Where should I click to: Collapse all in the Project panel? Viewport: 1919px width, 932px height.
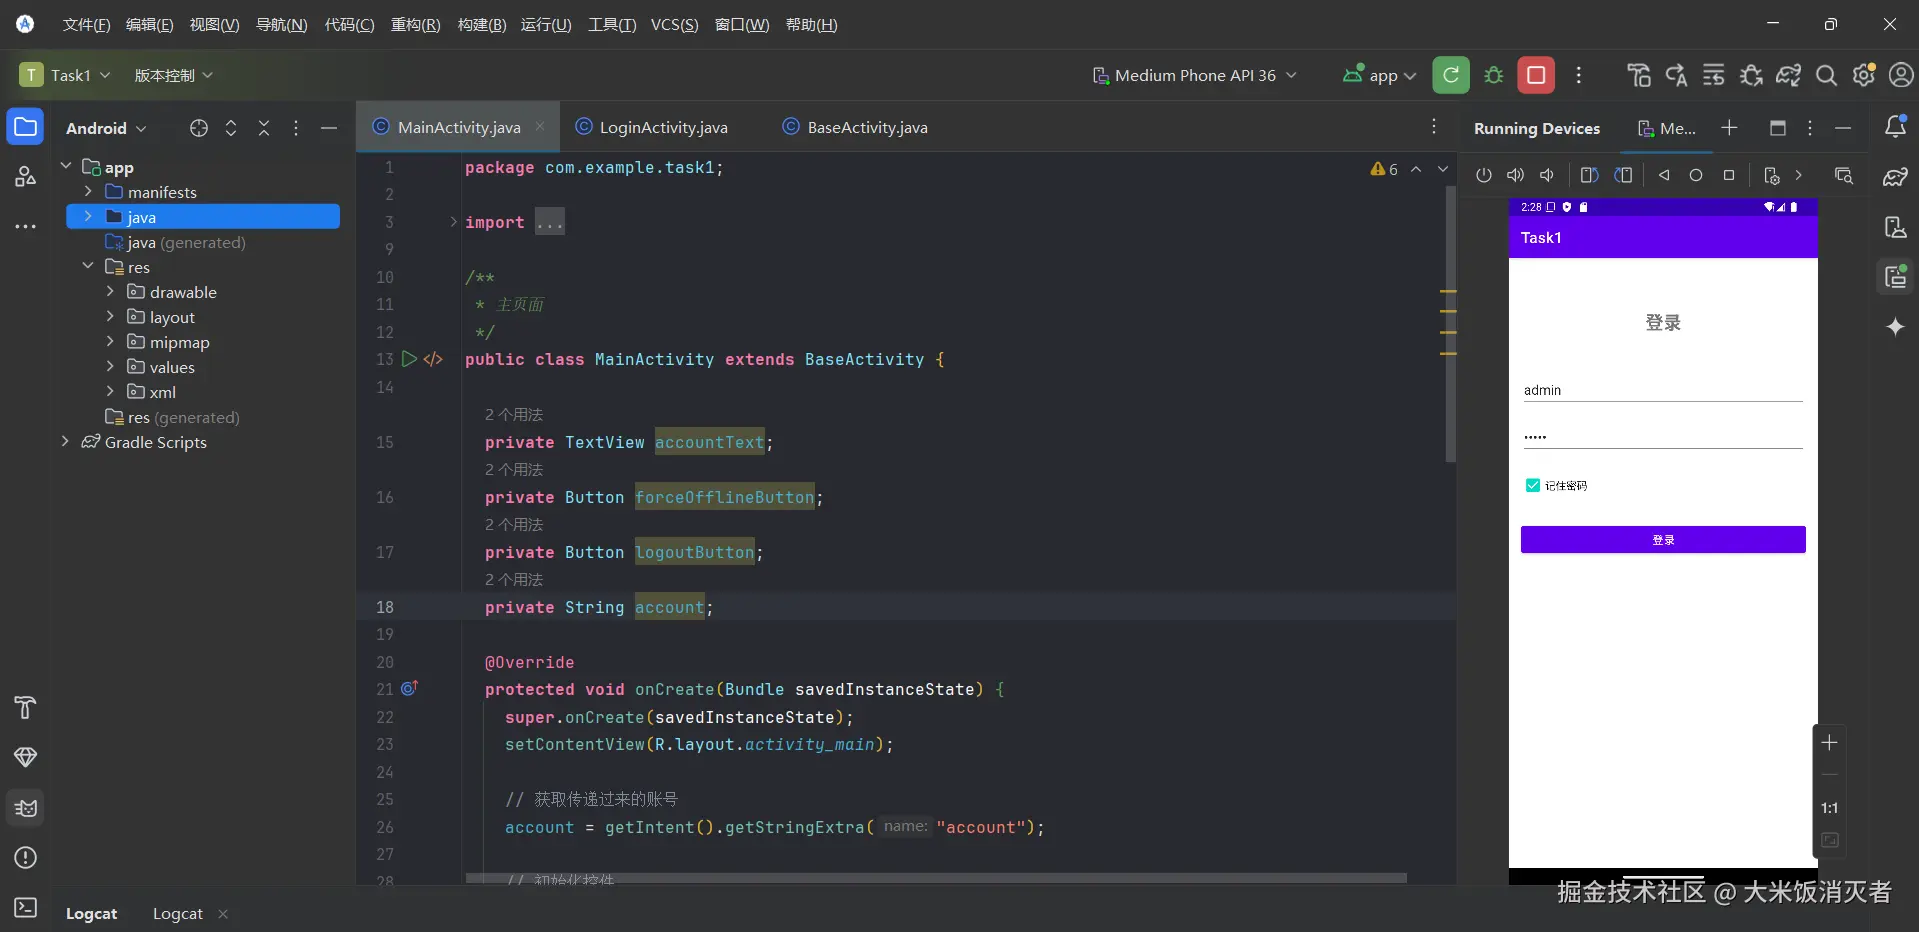(264, 128)
